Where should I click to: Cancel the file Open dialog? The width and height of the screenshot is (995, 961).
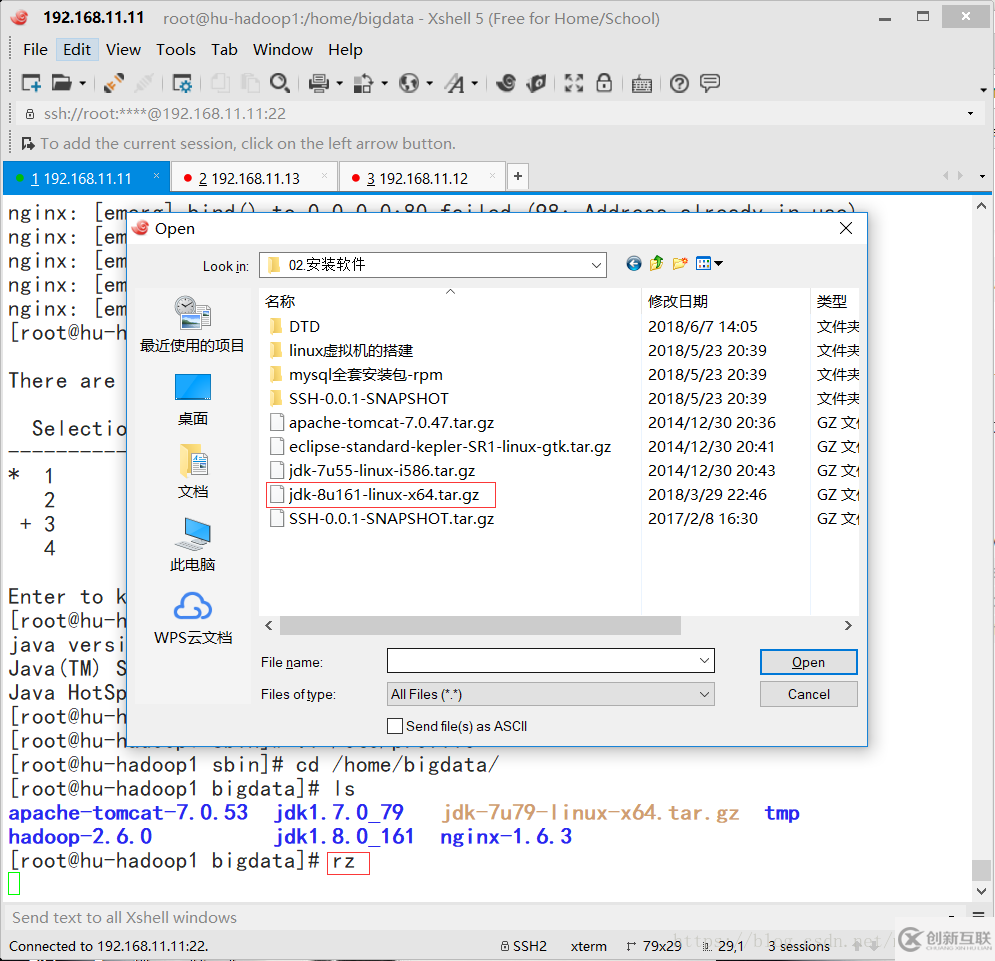tap(808, 693)
